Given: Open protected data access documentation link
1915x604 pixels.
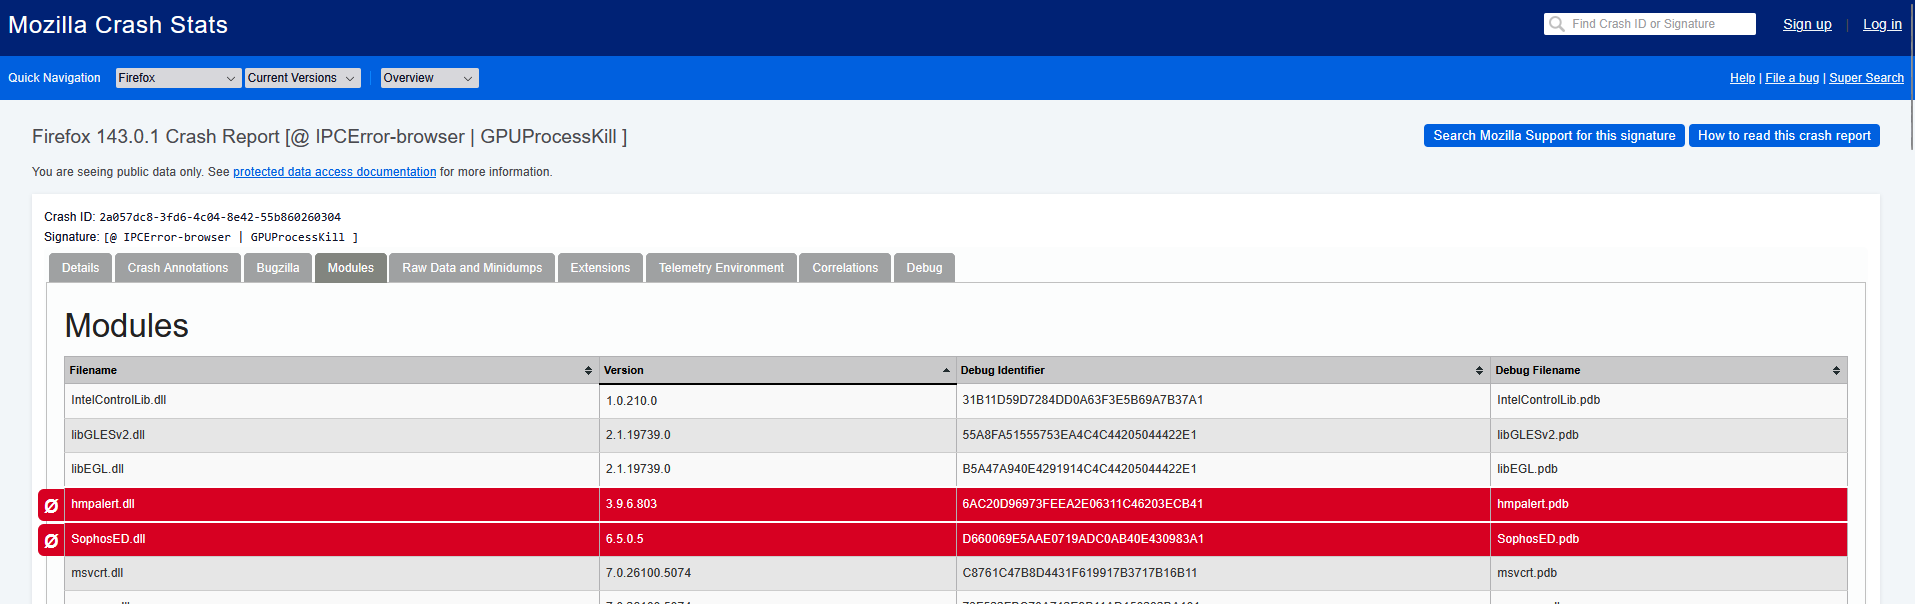Looking at the screenshot, I should [335, 172].
